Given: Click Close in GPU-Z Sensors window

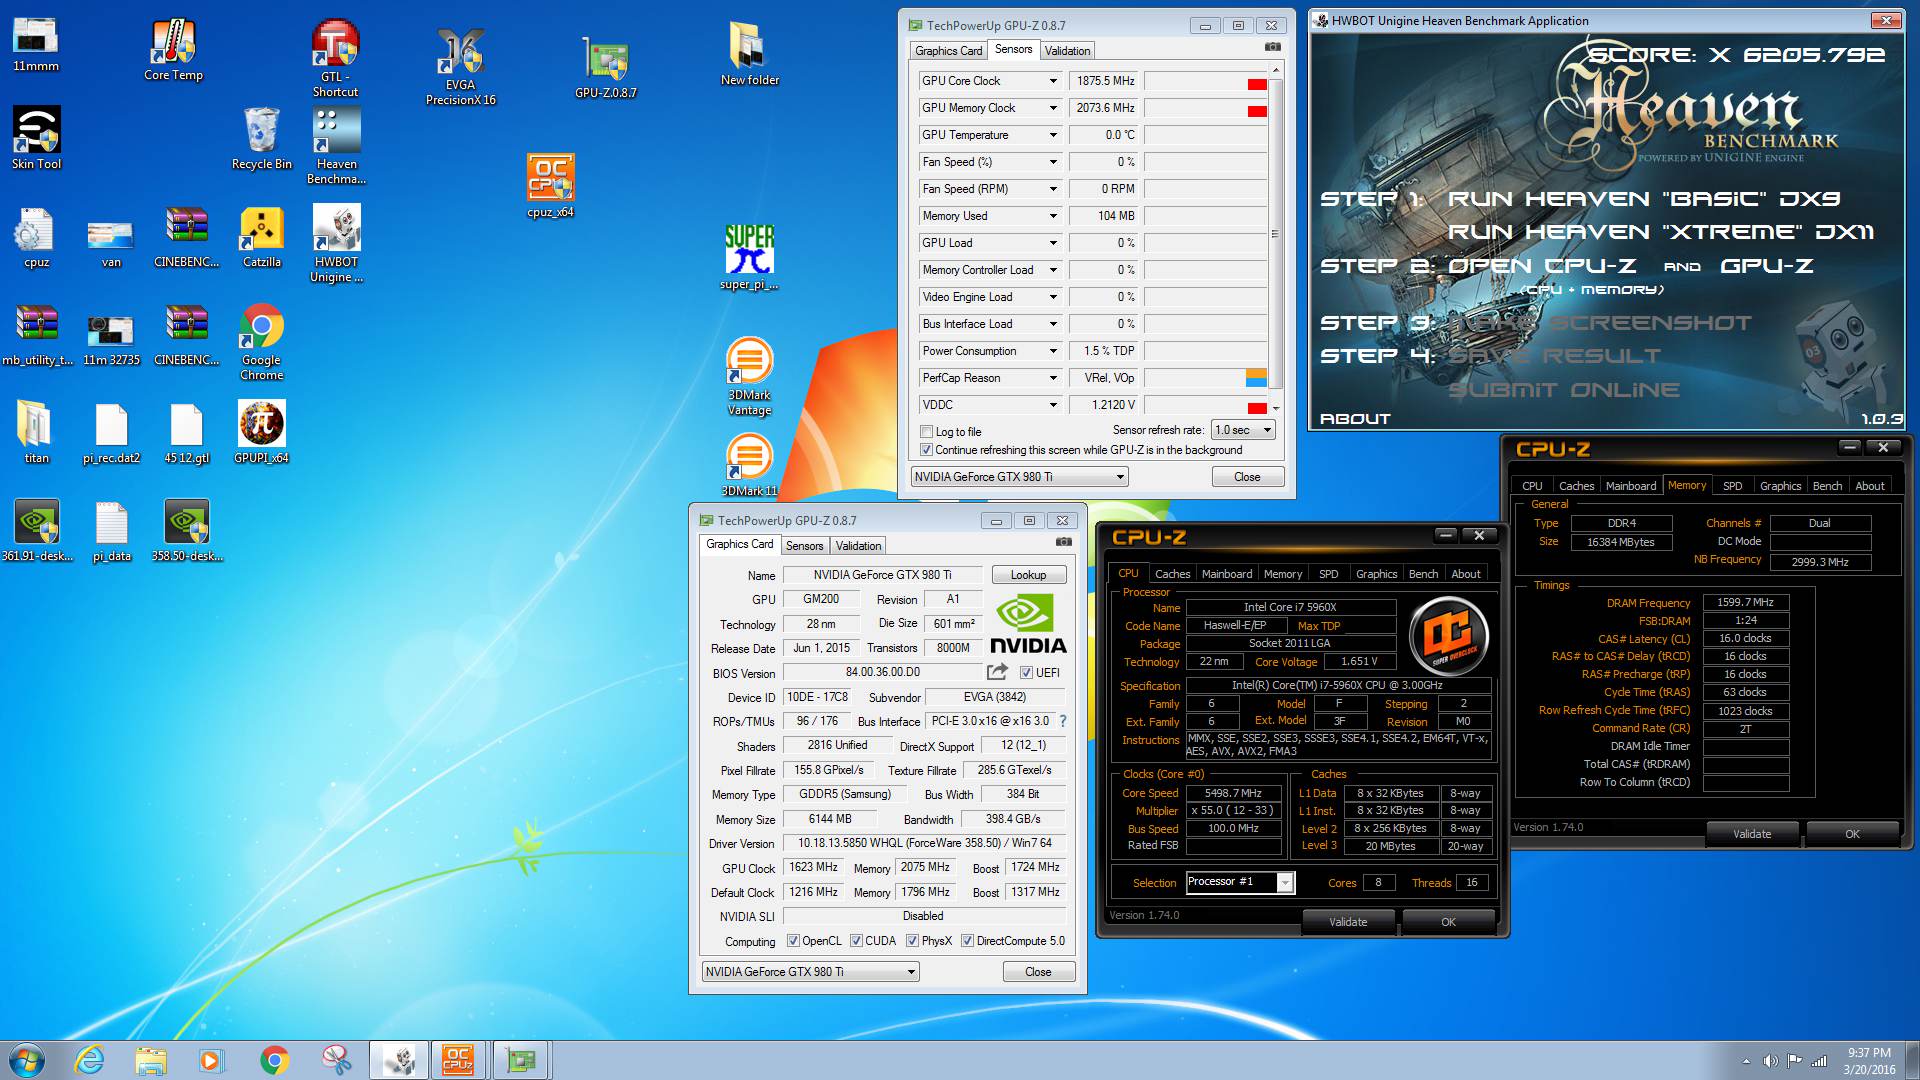Looking at the screenshot, I should coord(1247,477).
